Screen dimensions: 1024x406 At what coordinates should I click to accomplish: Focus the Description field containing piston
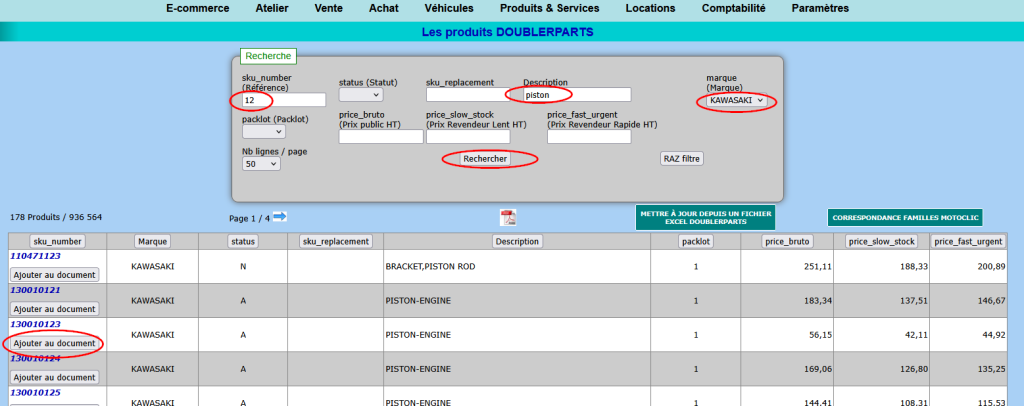tap(577, 95)
